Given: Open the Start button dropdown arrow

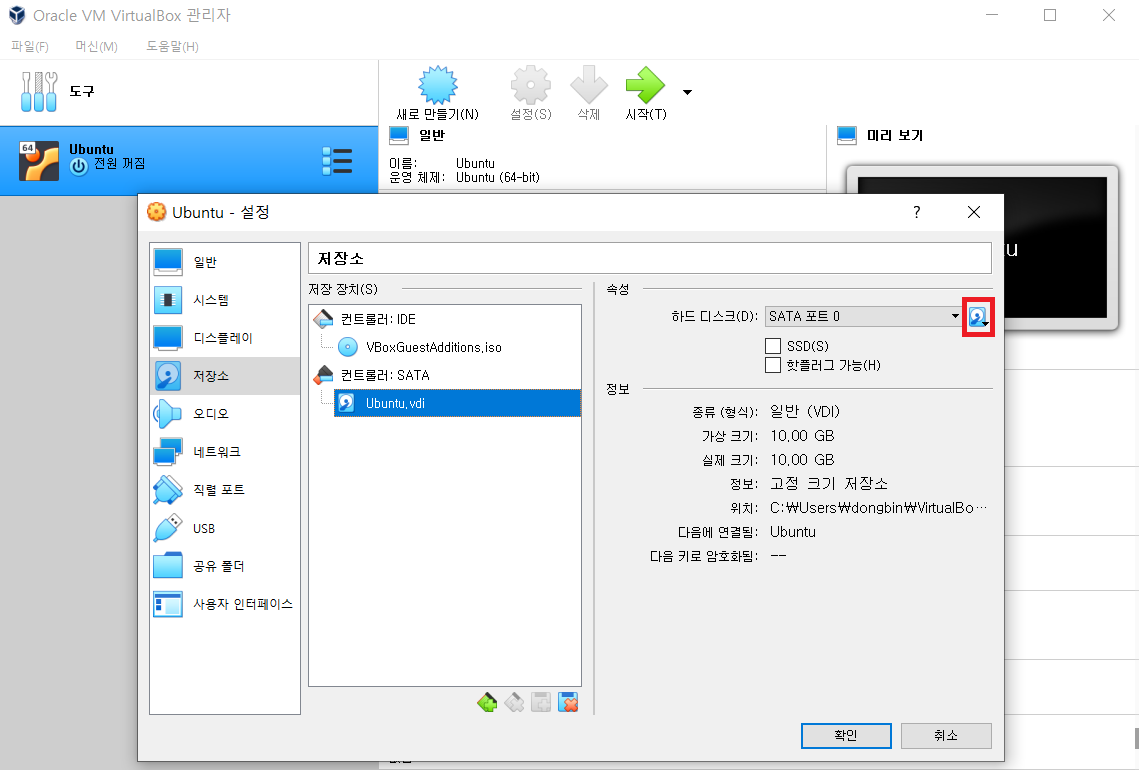Looking at the screenshot, I should point(687,92).
